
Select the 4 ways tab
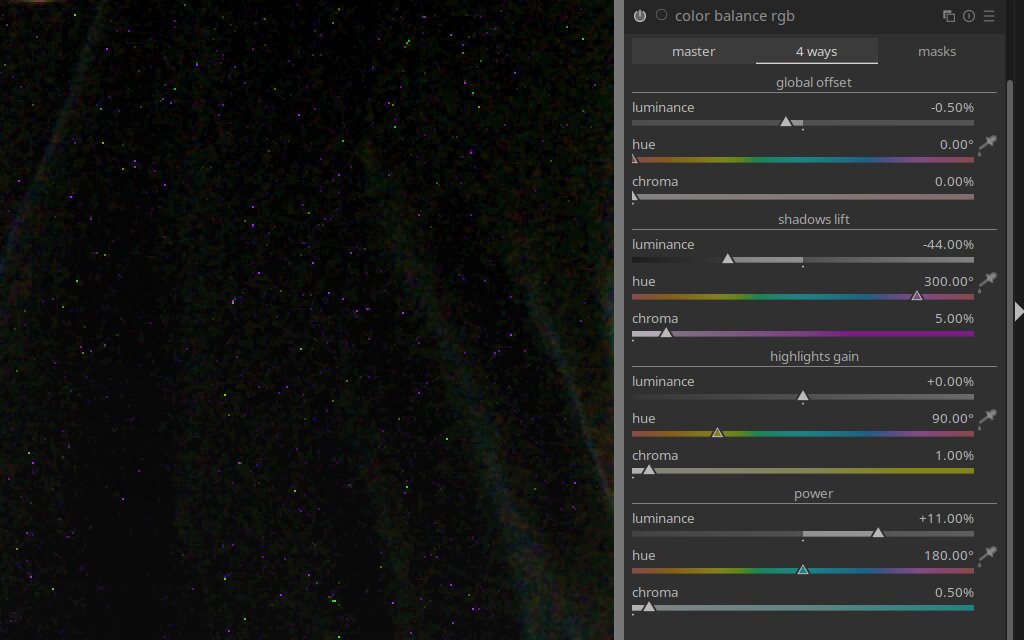pos(816,51)
